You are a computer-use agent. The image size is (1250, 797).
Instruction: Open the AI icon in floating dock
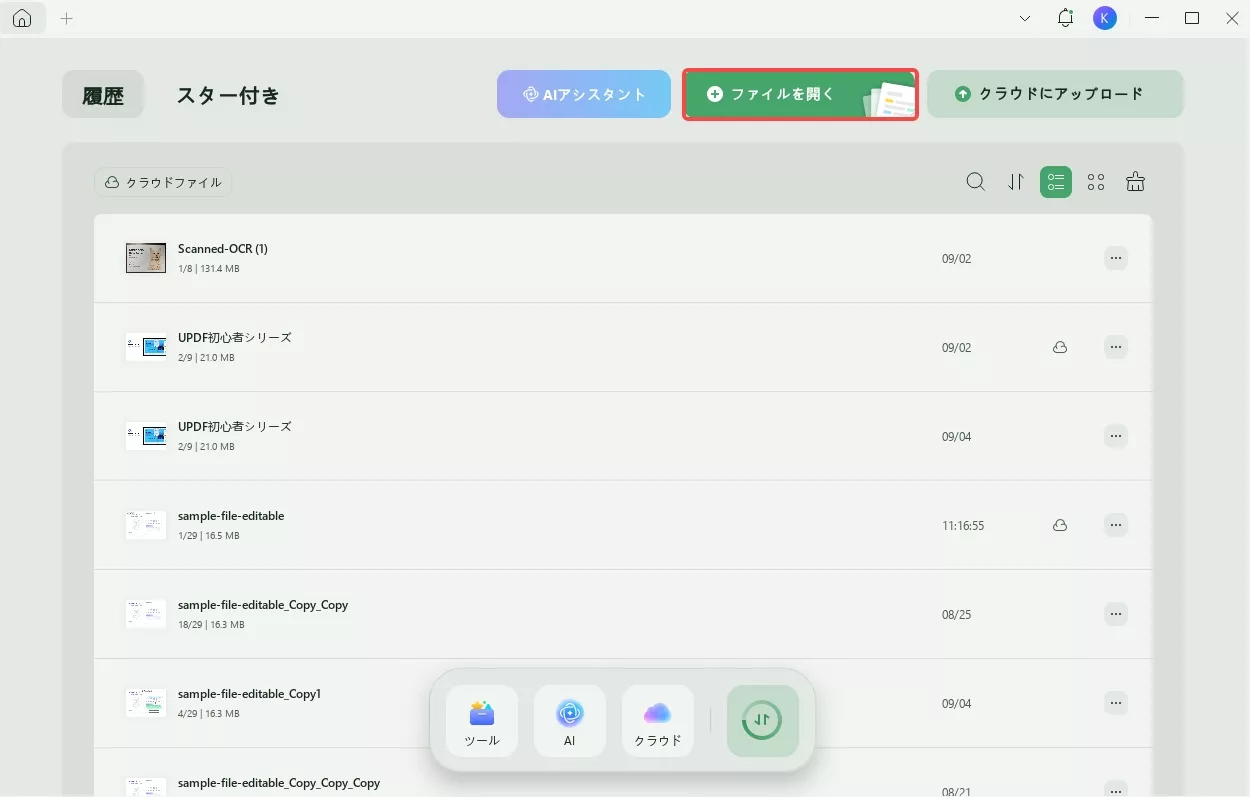tap(570, 721)
